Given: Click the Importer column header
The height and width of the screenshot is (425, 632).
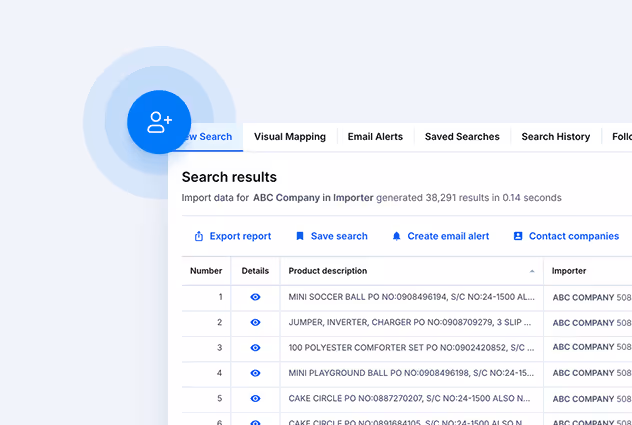Looking at the screenshot, I should (x=569, y=271).
